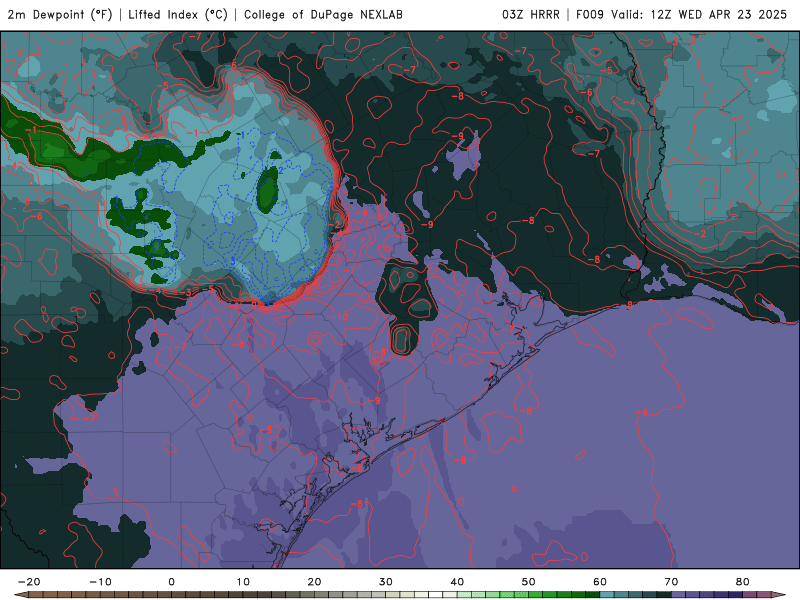Click the 40 label on the color scale
This screenshot has width=800, height=600.
pyautogui.click(x=457, y=582)
